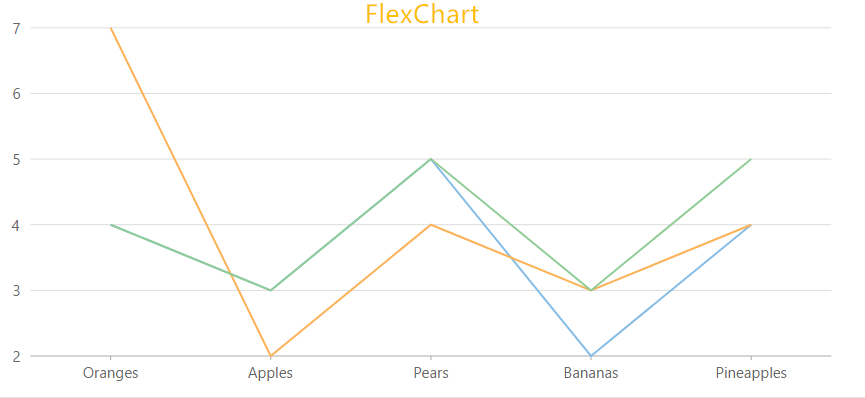Click the y-axis label 7

pyautogui.click(x=16, y=28)
